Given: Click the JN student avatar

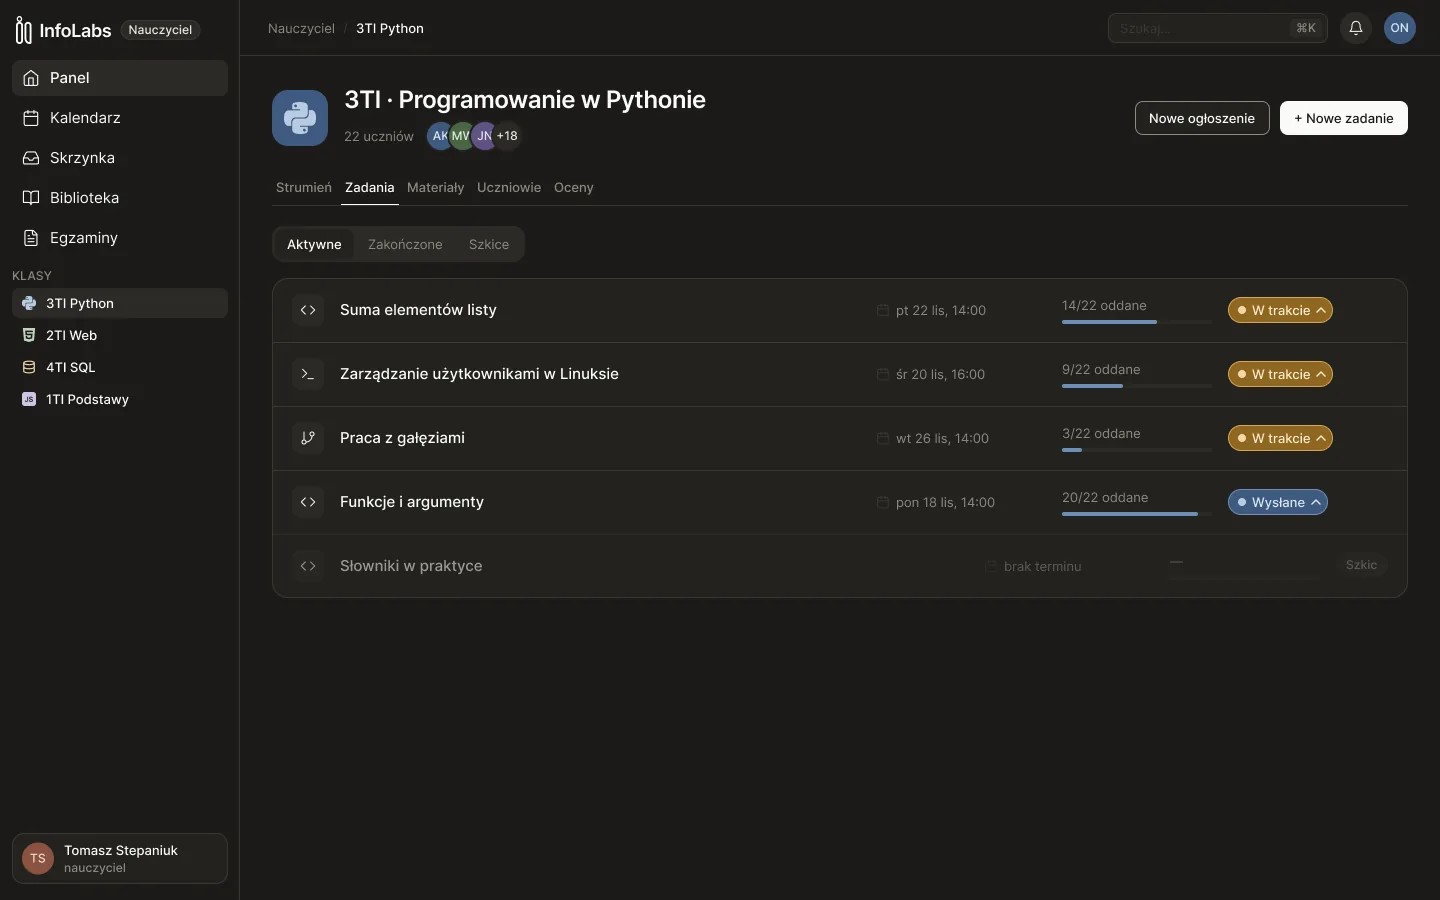Looking at the screenshot, I should 484,136.
